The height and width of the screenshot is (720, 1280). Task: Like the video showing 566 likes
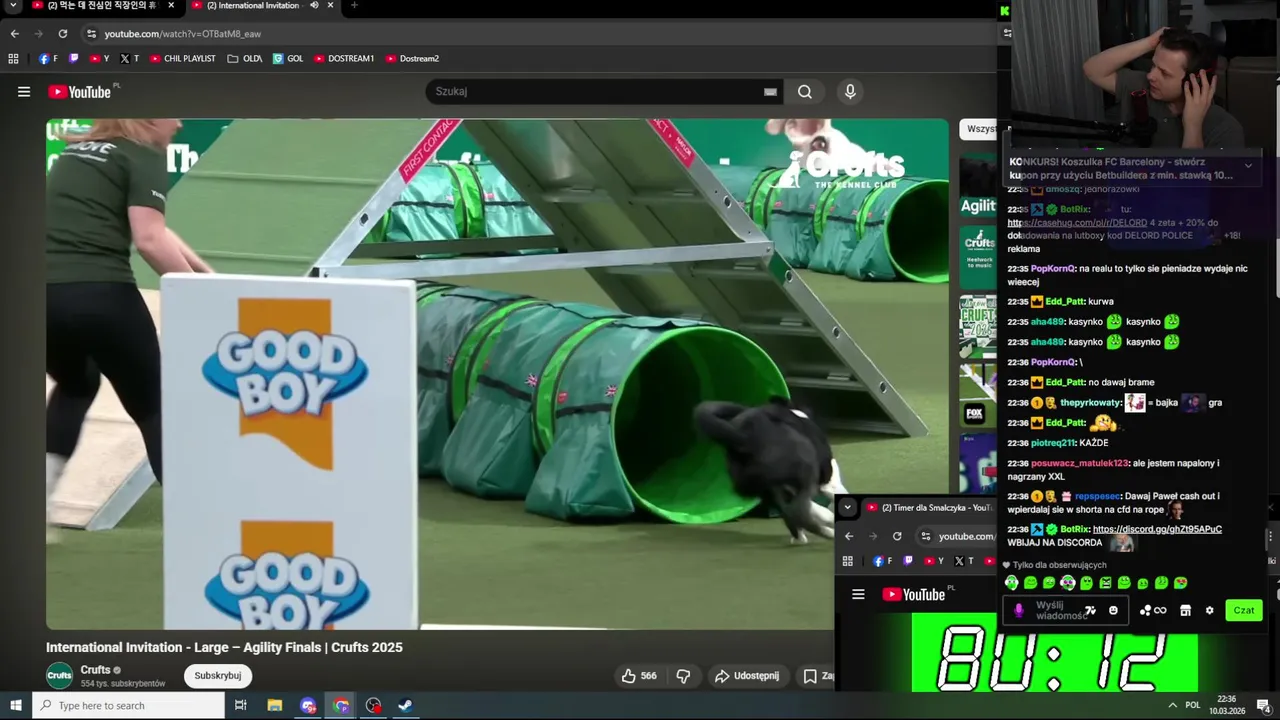coord(638,676)
